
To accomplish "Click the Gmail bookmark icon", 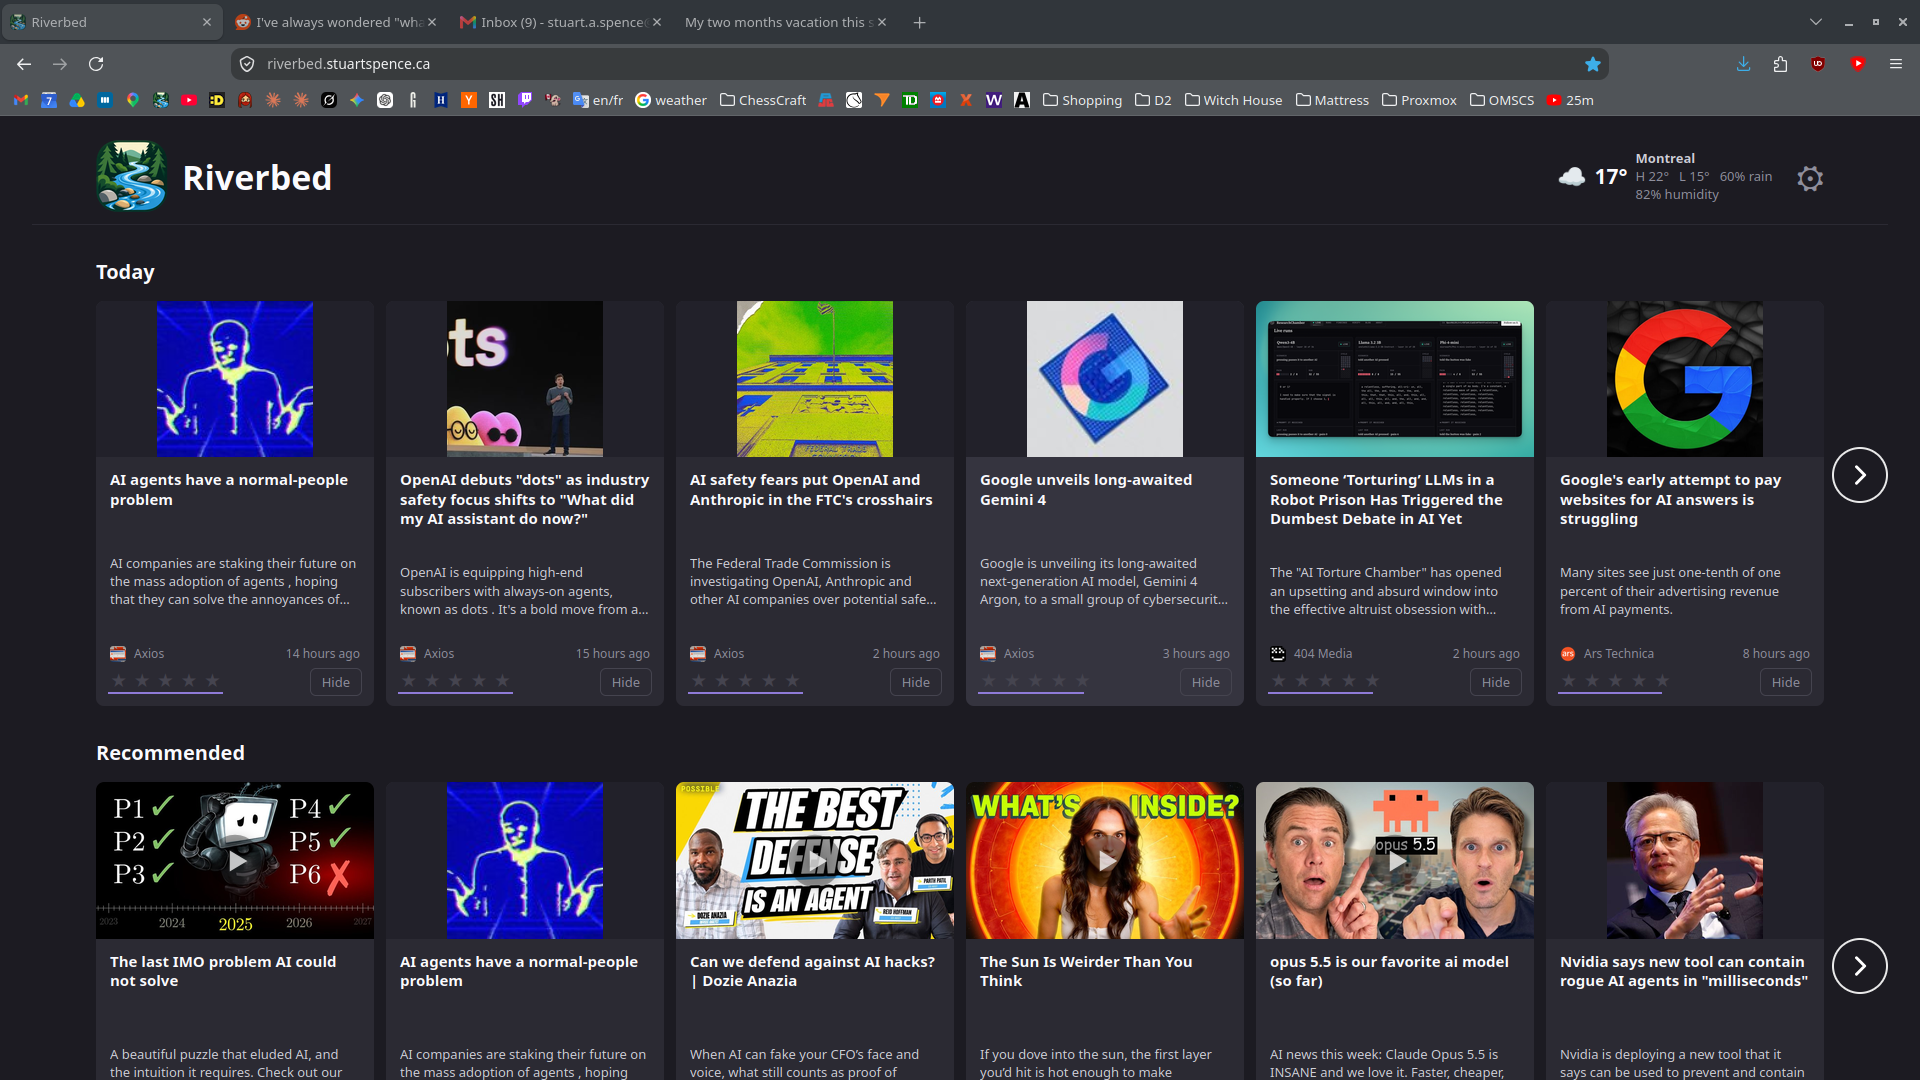I will click(x=21, y=100).
